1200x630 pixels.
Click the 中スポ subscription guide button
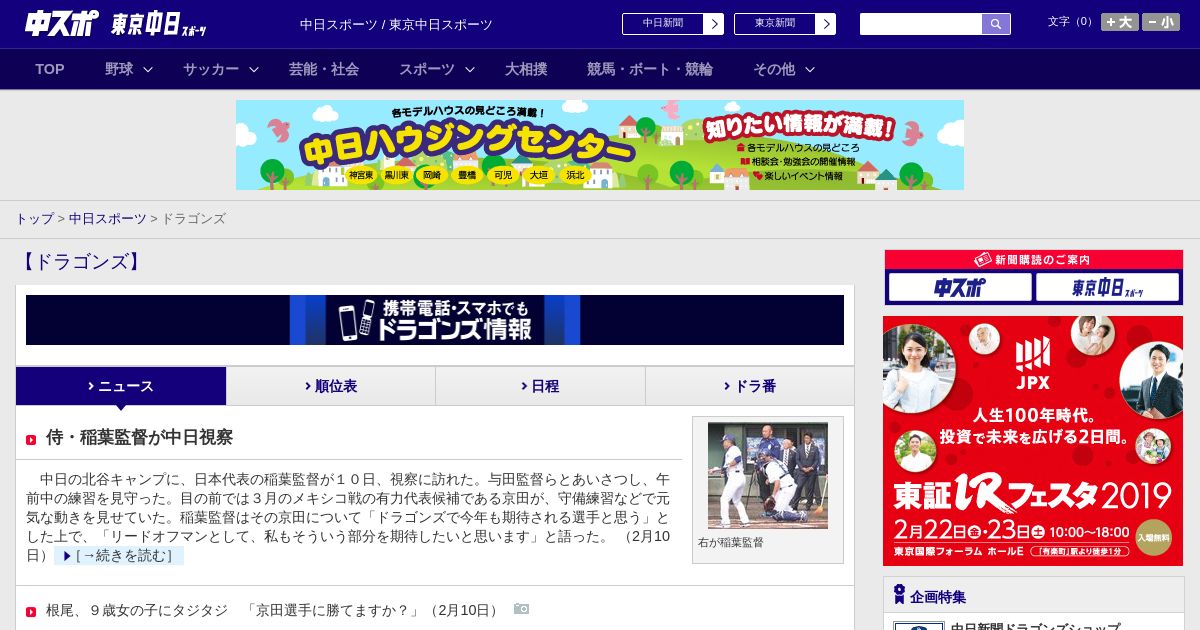click(960, 287)
